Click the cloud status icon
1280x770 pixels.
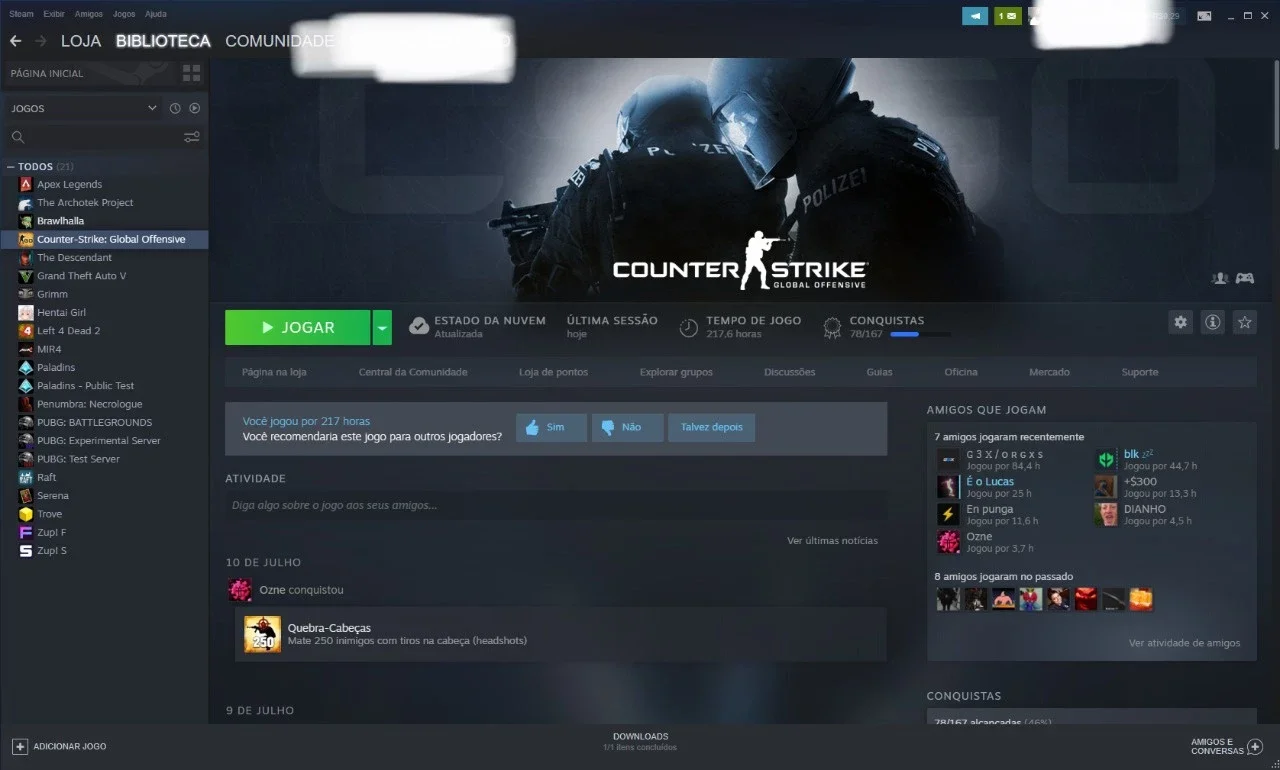419,326
